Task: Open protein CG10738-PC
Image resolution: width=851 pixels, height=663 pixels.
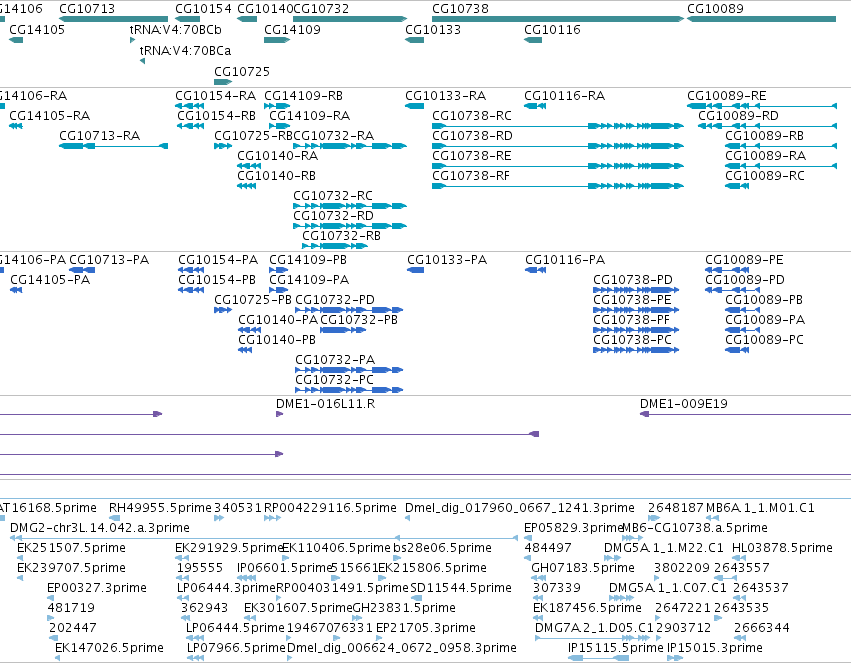Action: (632, 340)
